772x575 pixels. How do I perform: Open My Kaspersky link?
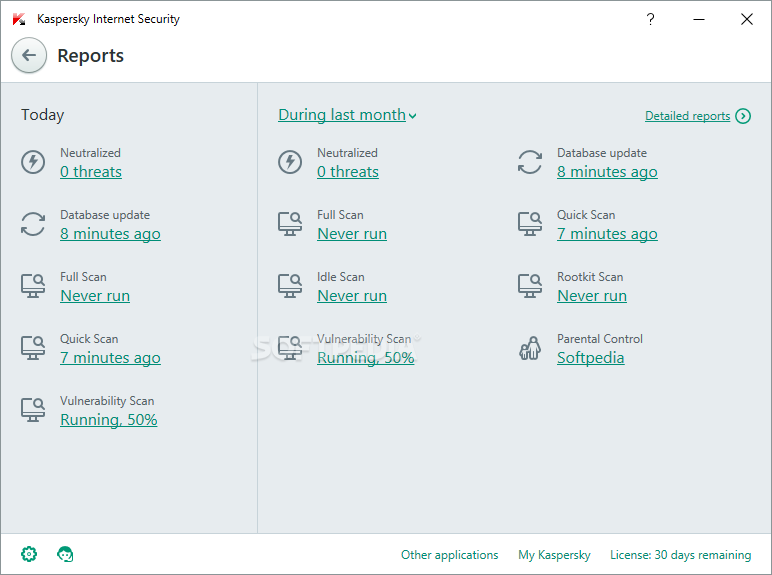pyautogui.click(x=554, y=555)
